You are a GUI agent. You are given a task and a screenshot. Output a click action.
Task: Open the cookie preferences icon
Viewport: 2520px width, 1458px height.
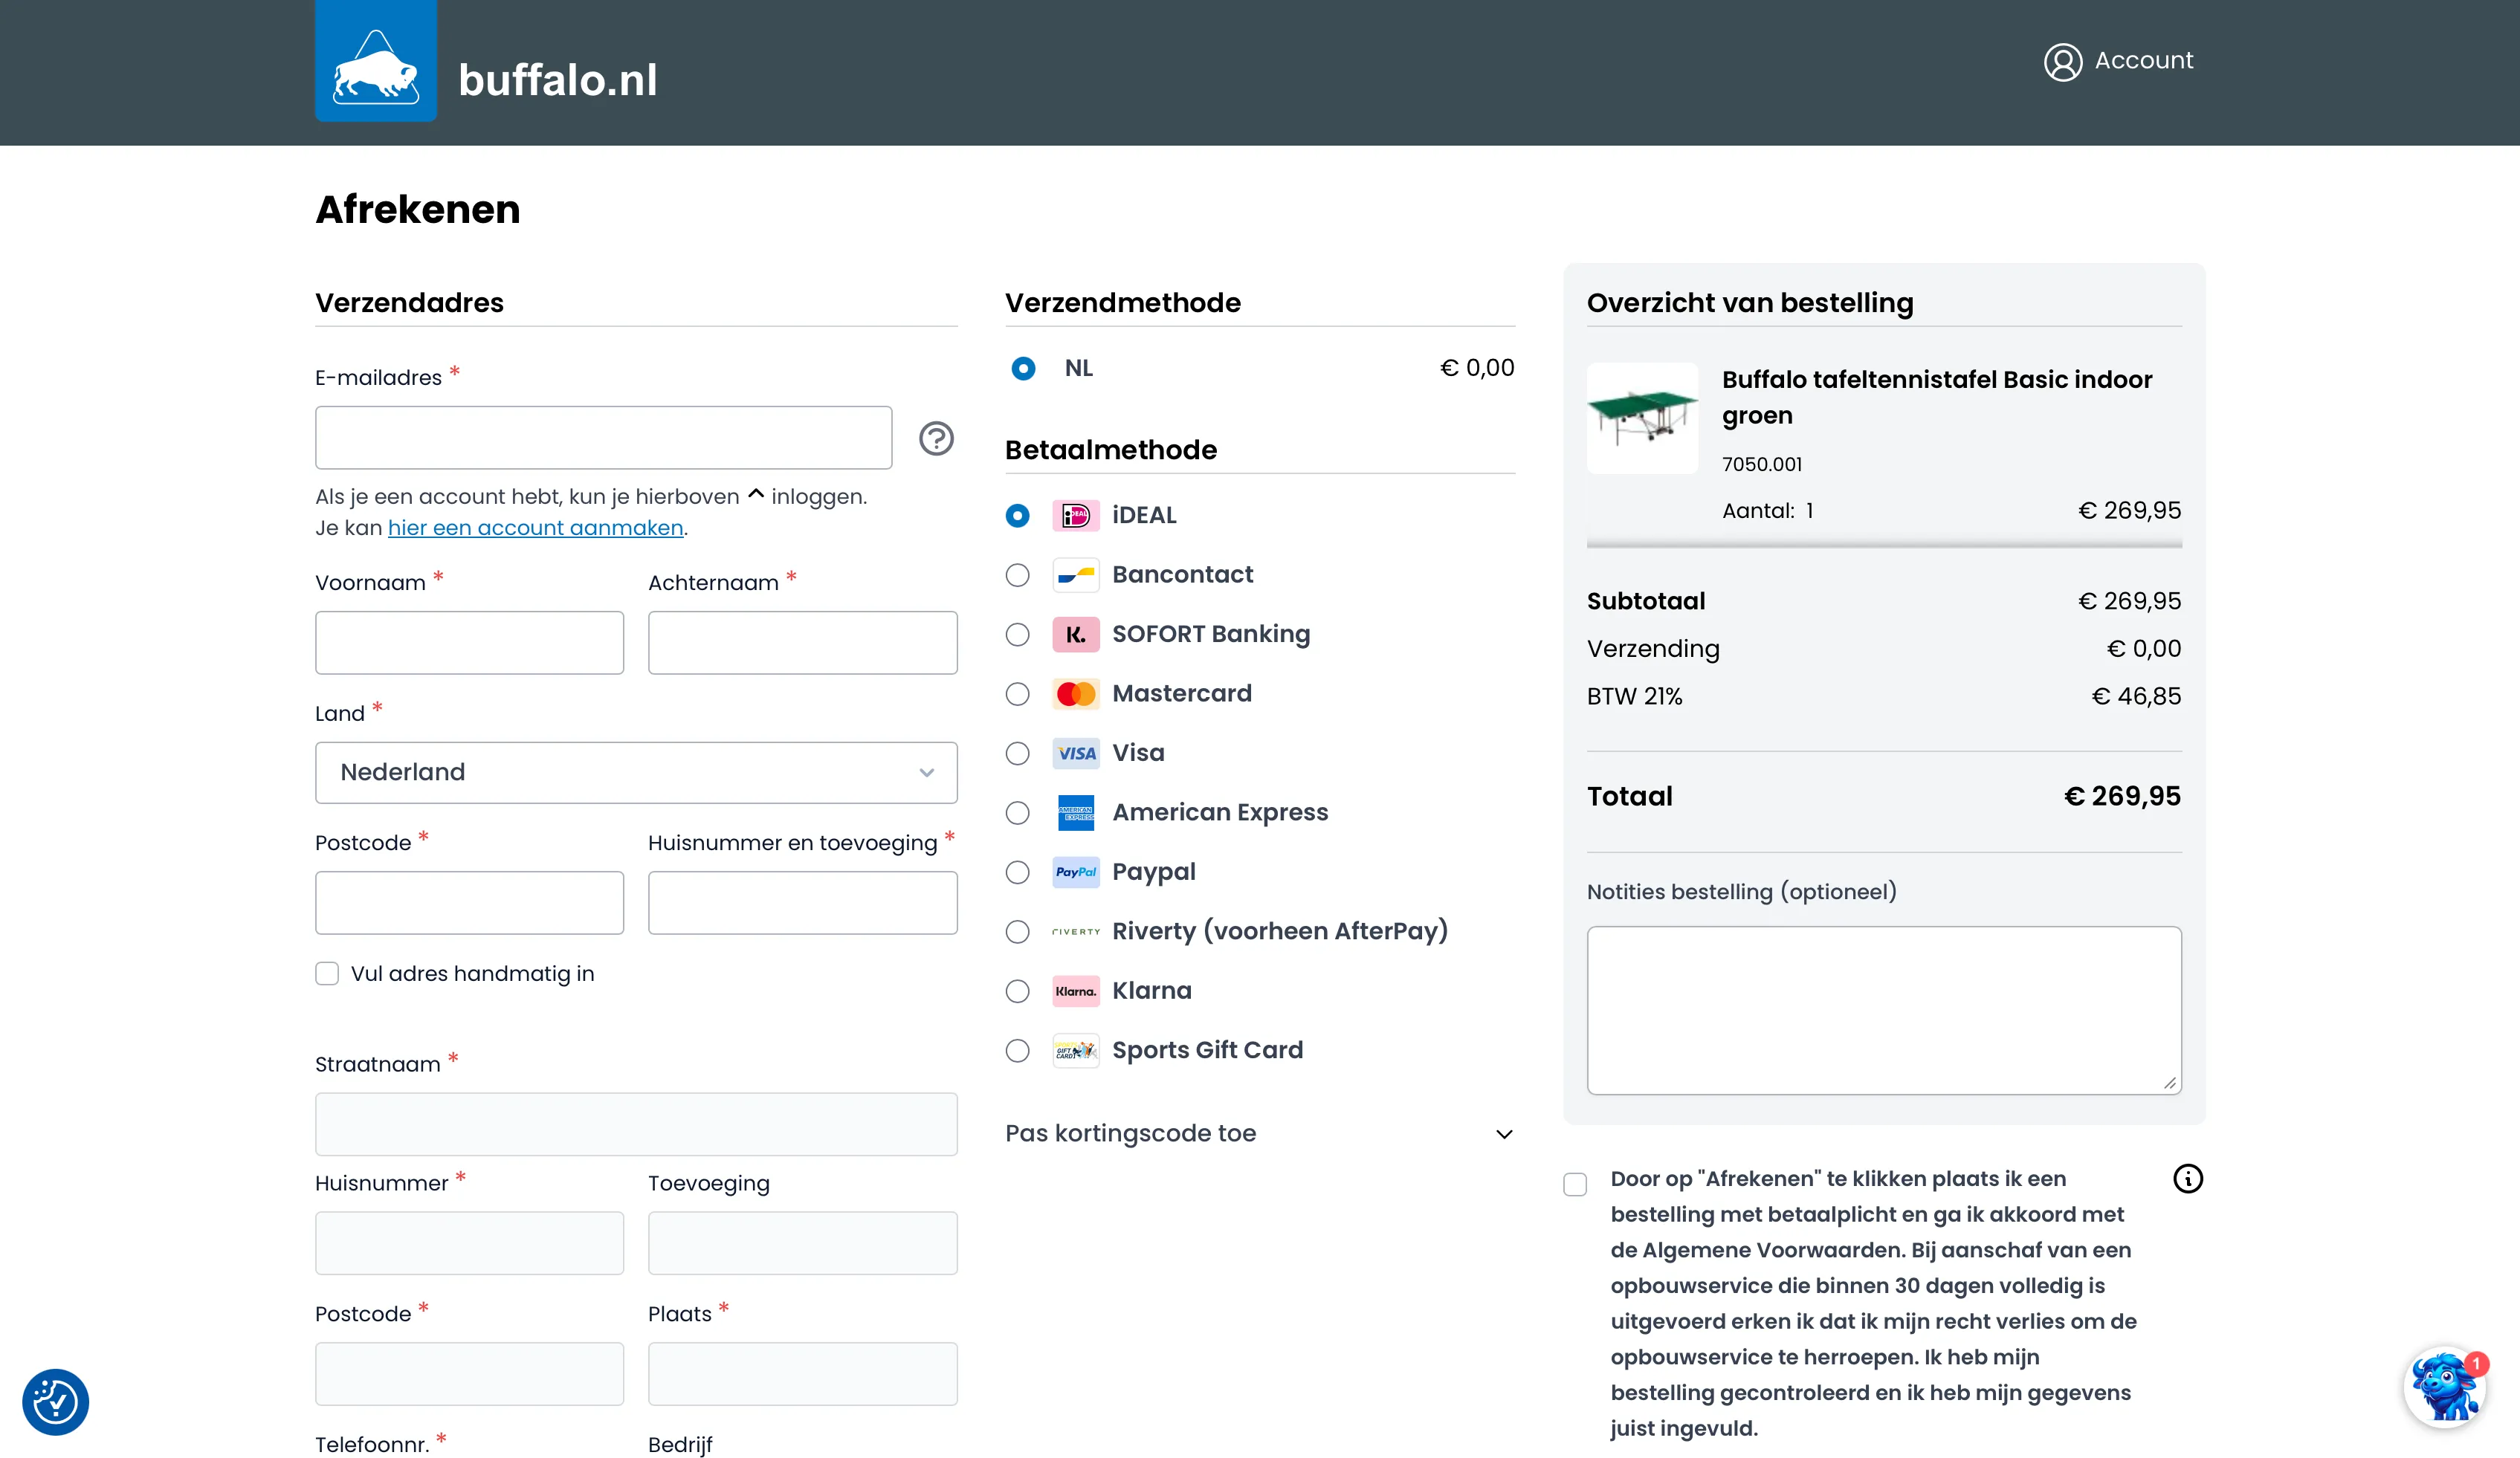click(x=56, y=1401)
